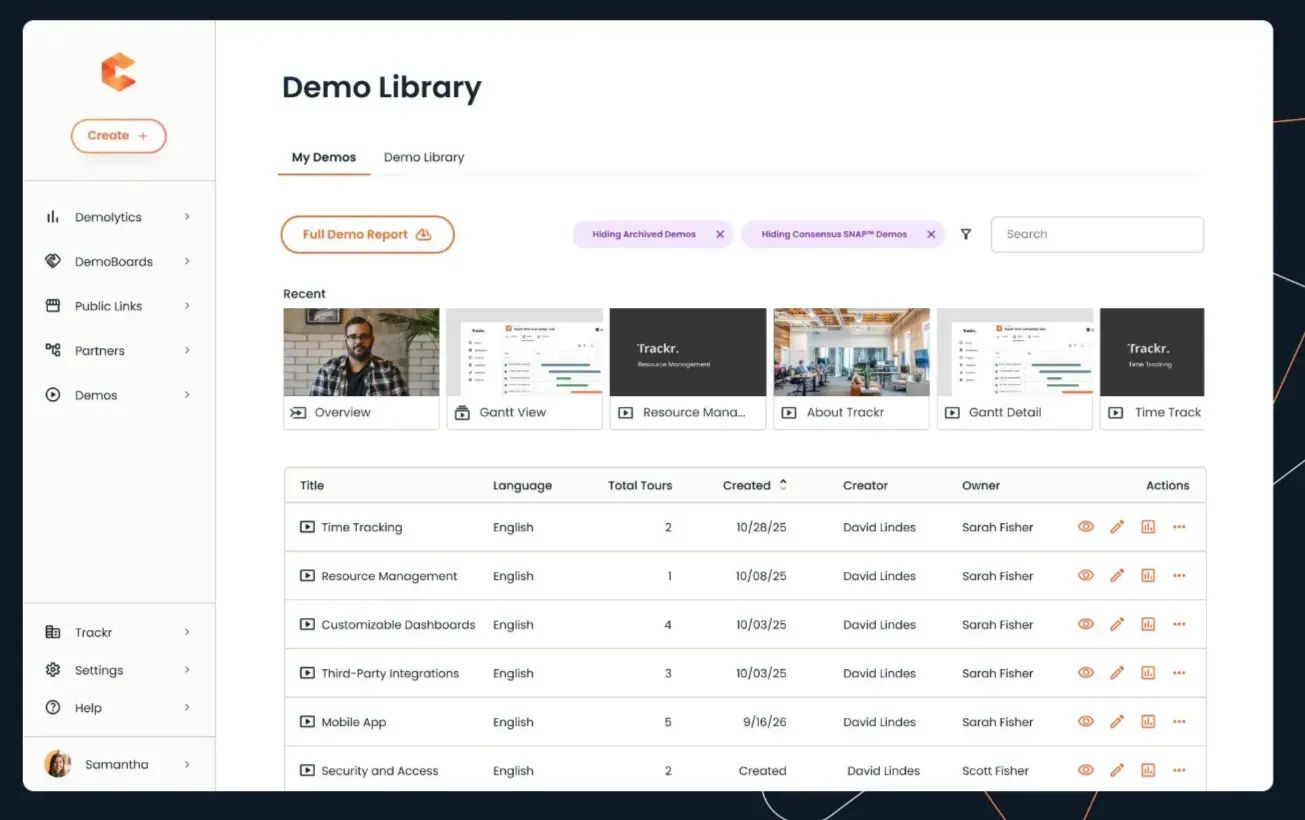Open report for Third-Party Integrations
Viewport: 1305px width, 820px height.
pos(1148,673)
